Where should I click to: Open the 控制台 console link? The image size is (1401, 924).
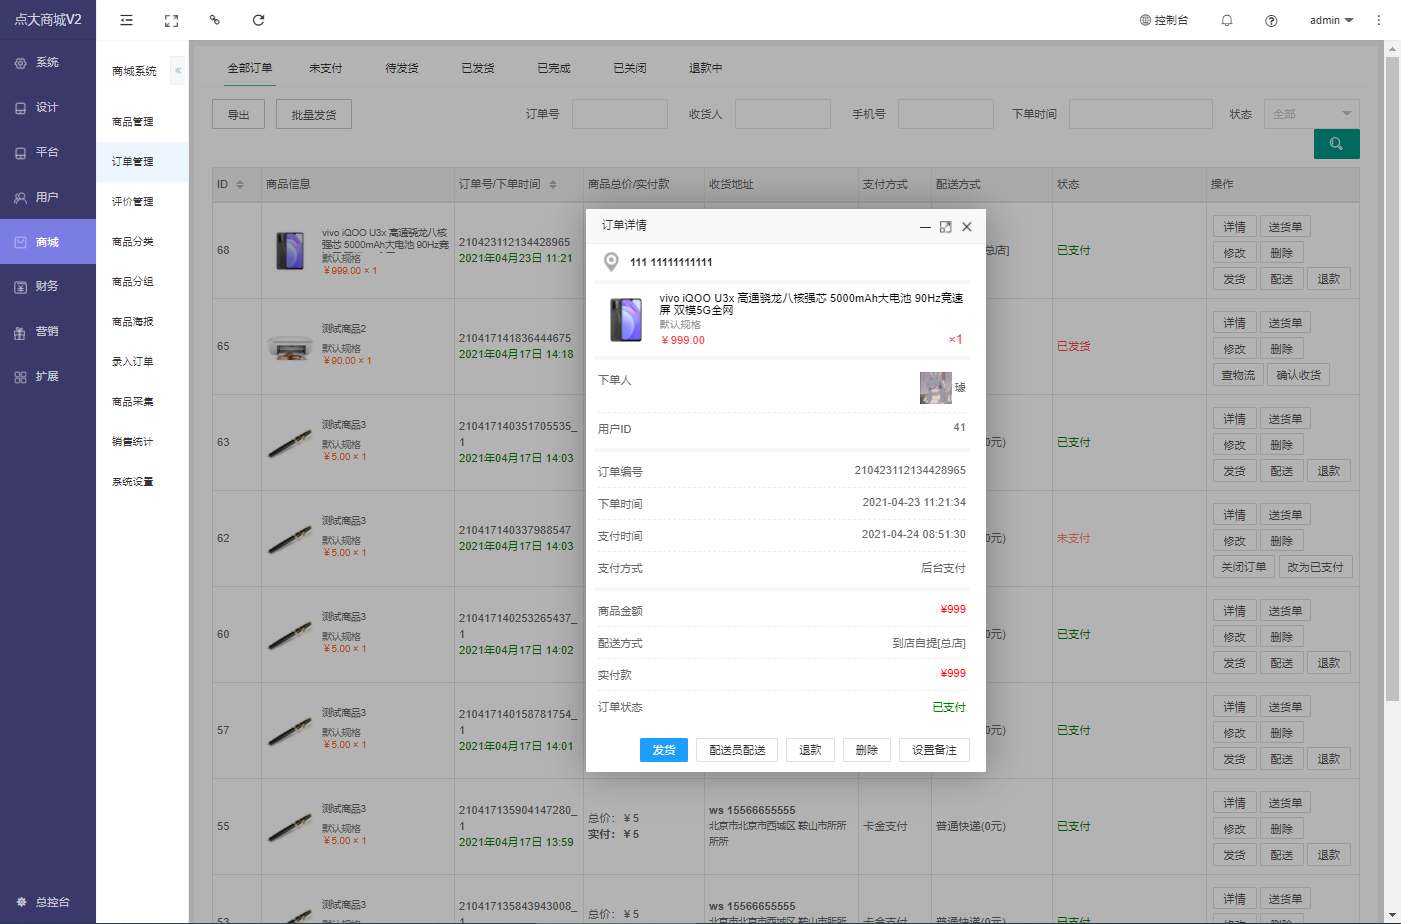(1164, 20)
